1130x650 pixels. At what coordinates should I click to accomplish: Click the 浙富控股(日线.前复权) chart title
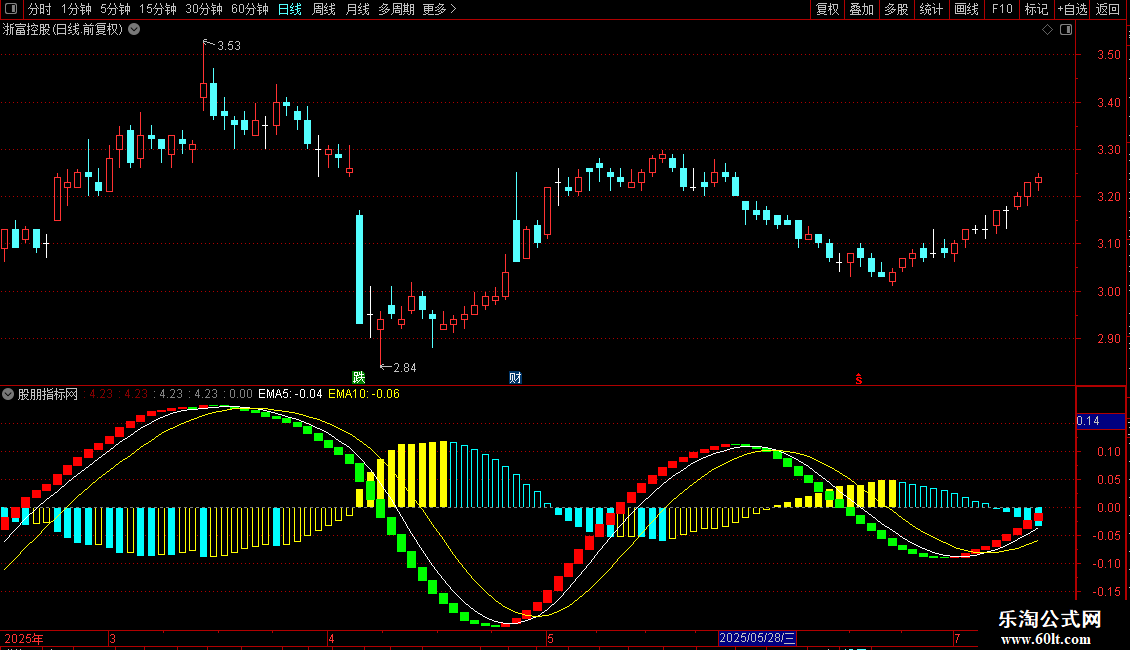[x=63, y=30]
